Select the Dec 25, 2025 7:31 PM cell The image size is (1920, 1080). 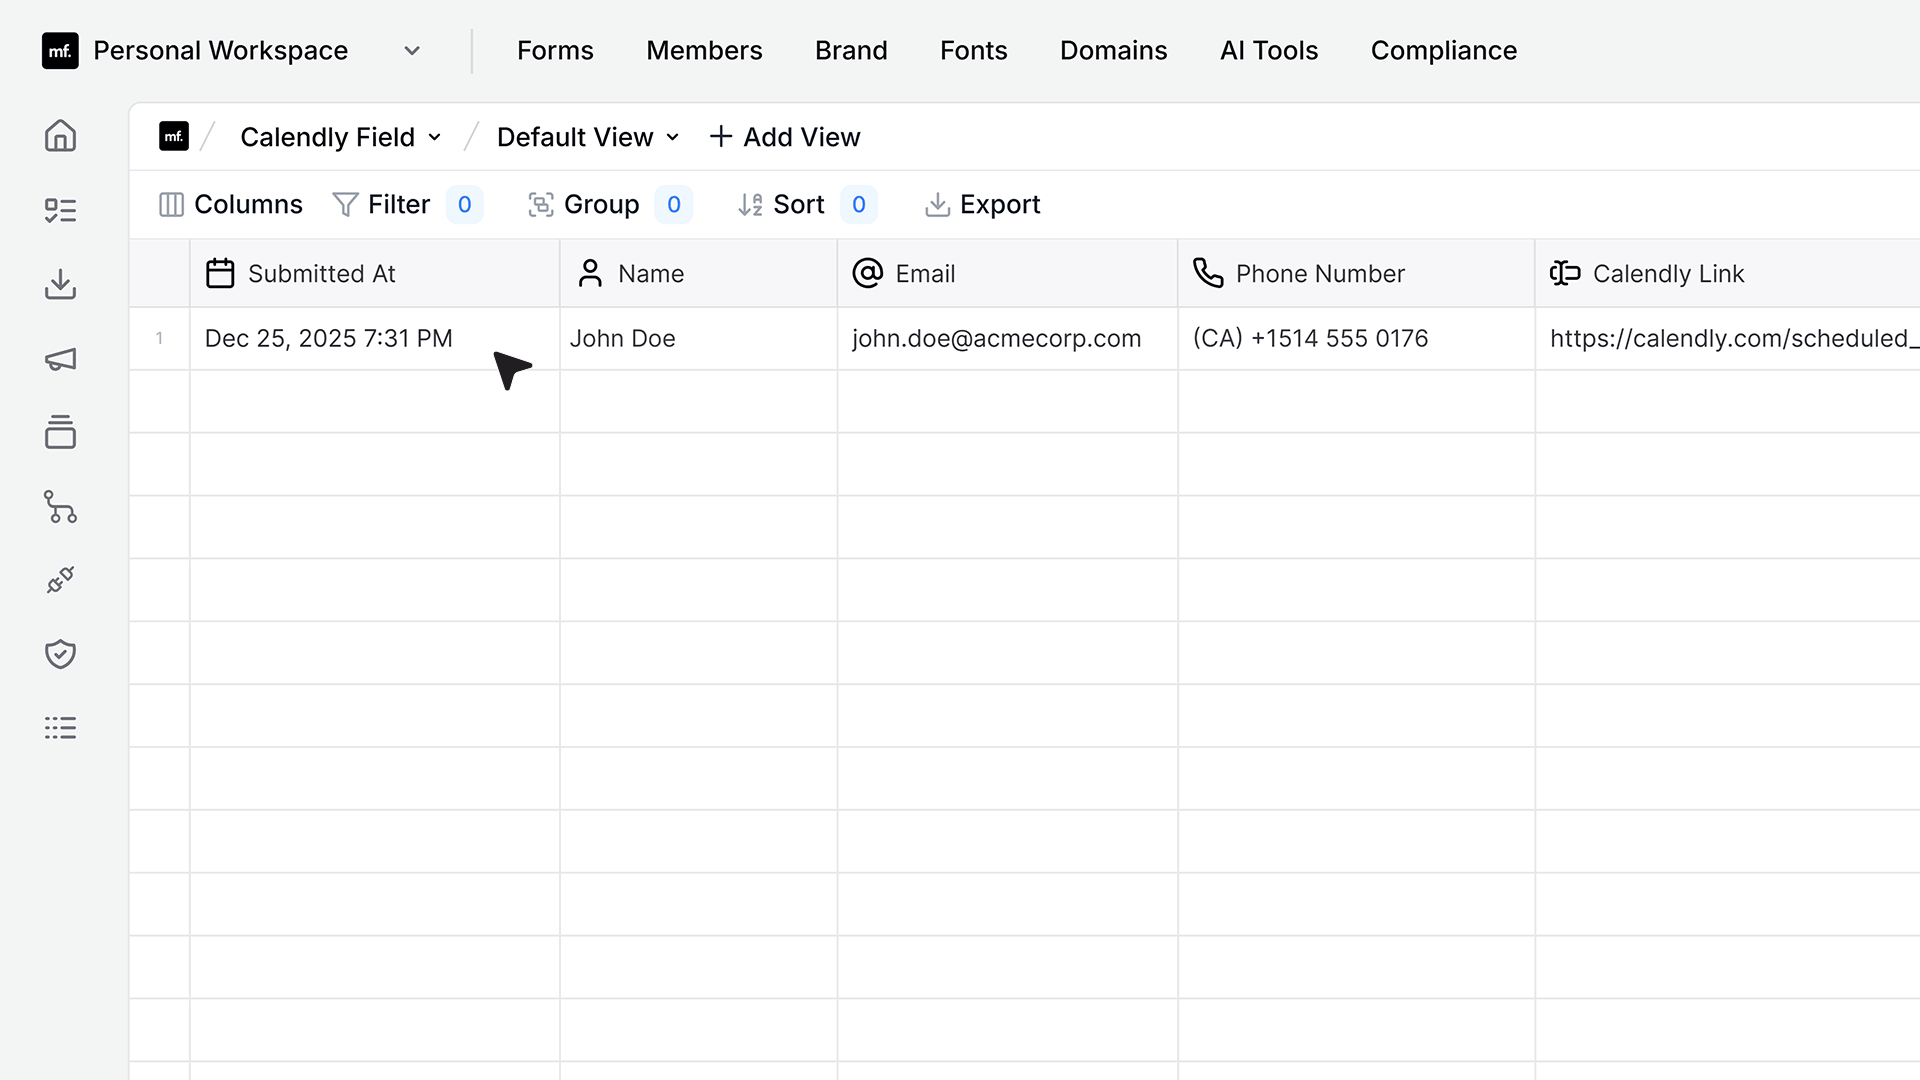(x=375, y=339)
